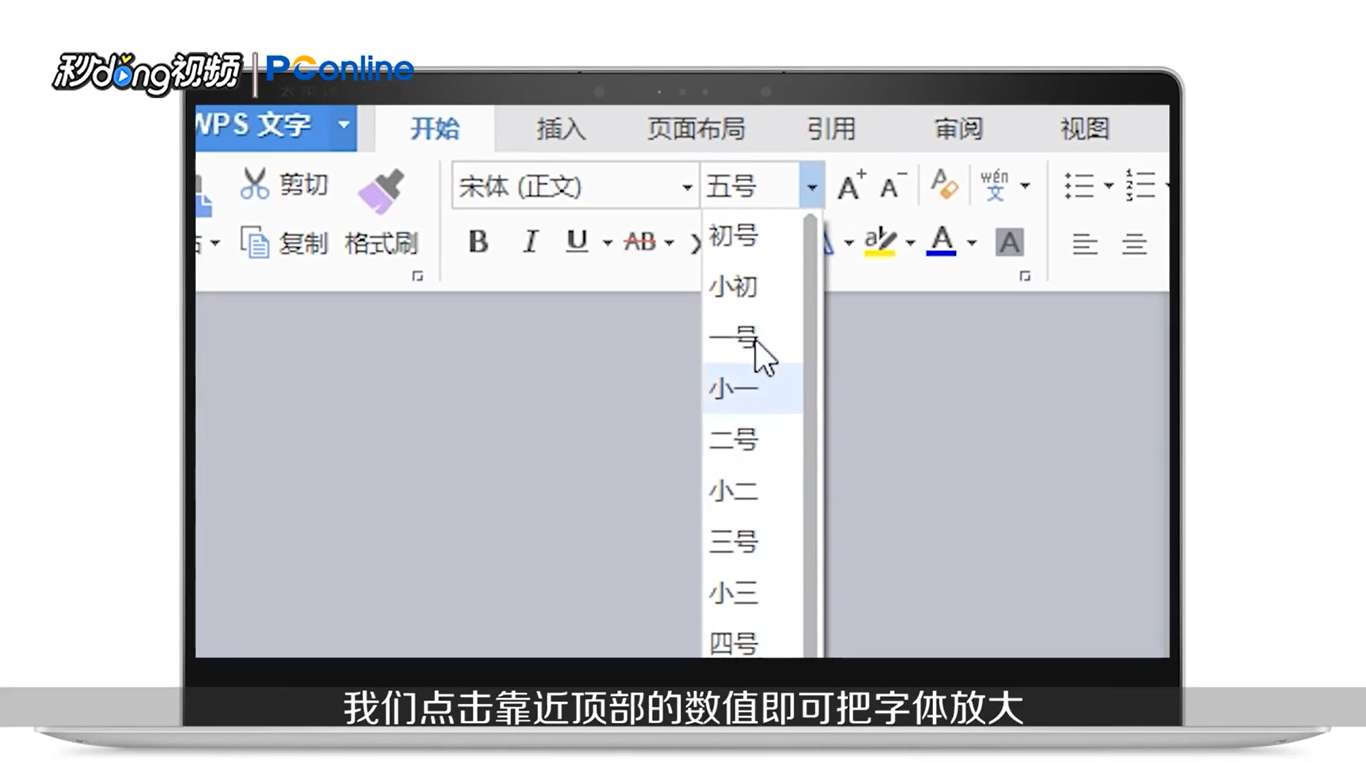Open phonetic guide dropdown arrow
The width and height of the screenshot is (1366, 768).
1025,186
